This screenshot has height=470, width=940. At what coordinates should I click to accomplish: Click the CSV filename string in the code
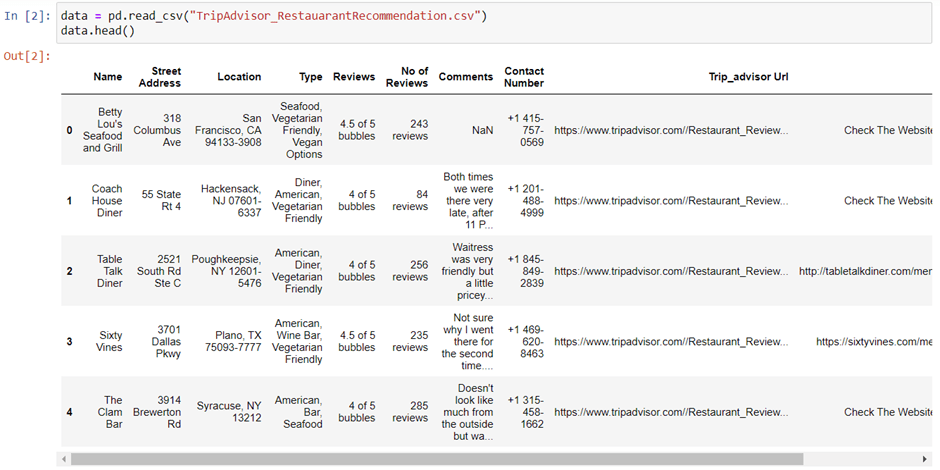[x=336, y=16]
